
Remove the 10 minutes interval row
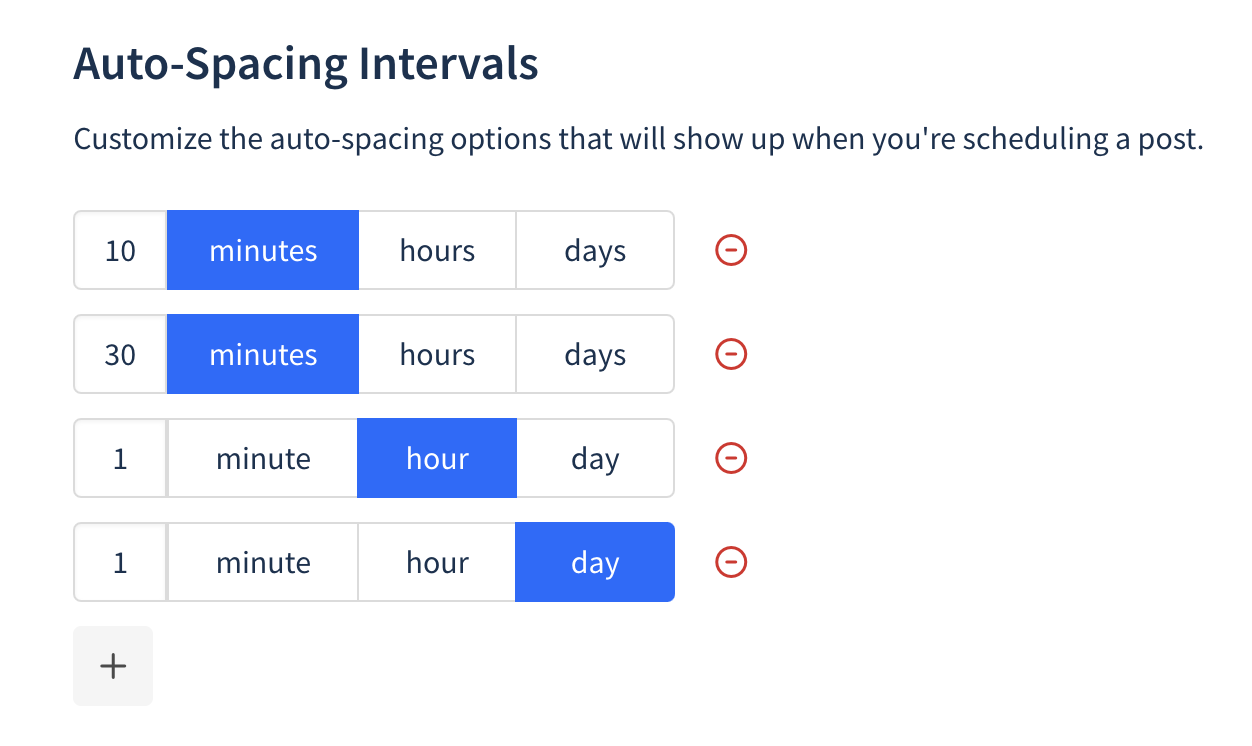point(732,250)
